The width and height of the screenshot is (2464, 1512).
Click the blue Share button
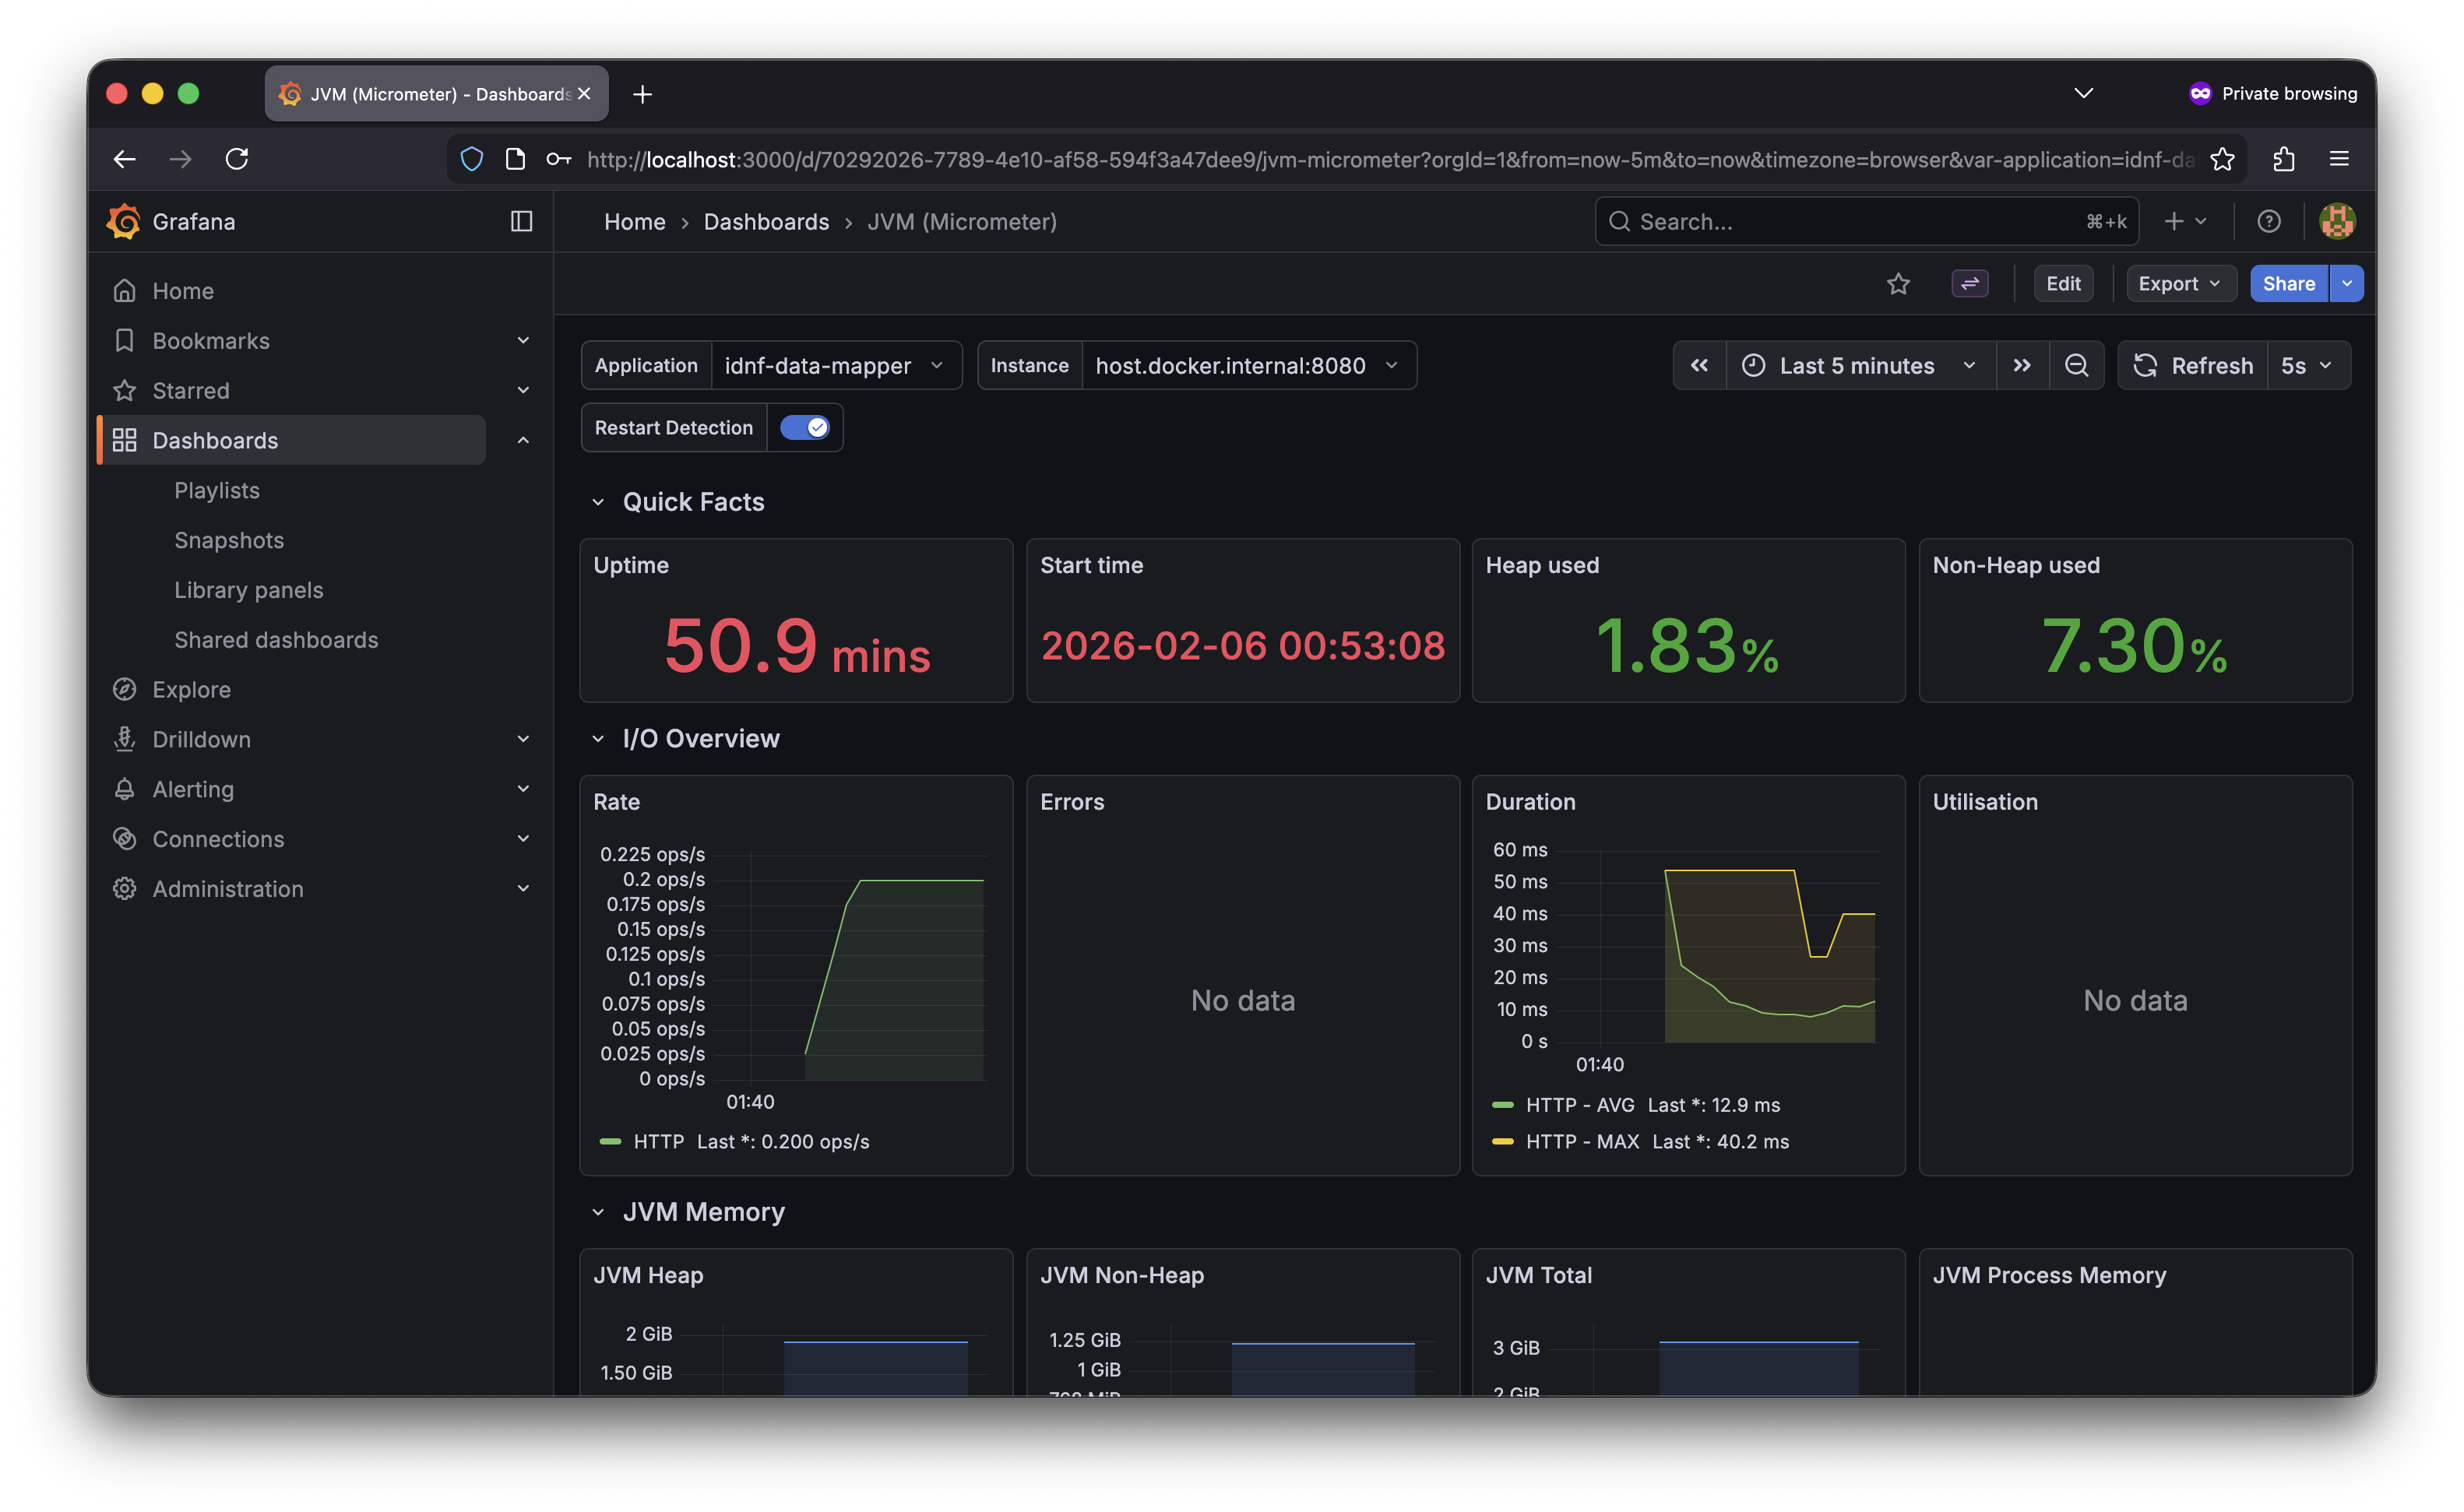click(2288, 284)
